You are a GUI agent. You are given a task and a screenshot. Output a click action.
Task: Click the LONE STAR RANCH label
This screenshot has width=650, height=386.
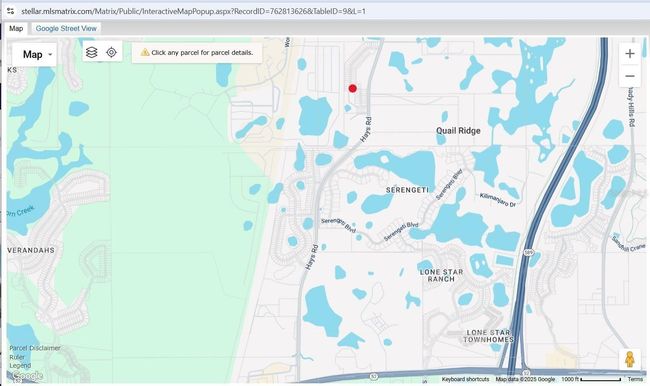[441, 275]
